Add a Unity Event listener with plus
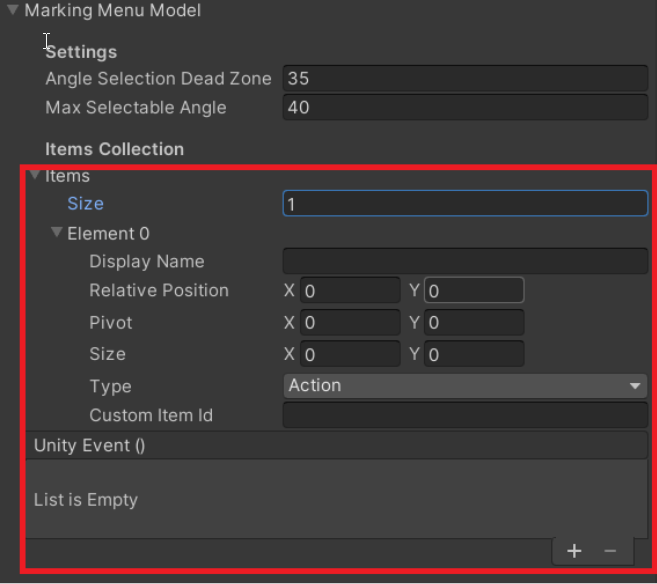657x584 pixels. 574,551
